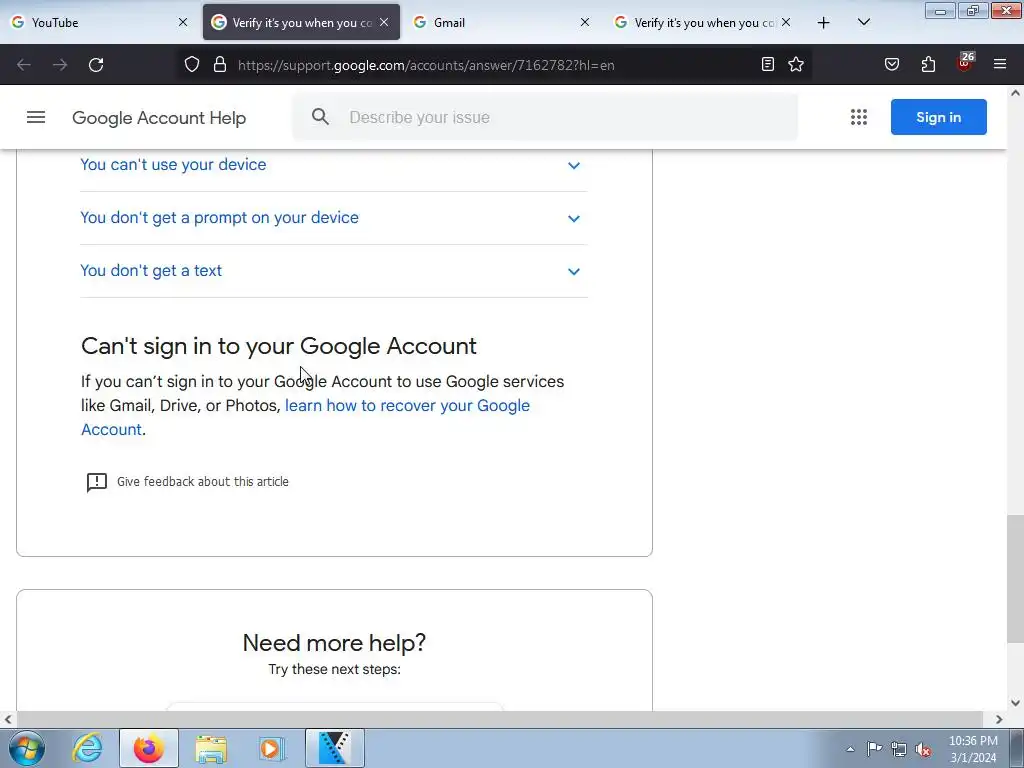
Task: Open Action Center flag icon
Action: (874, 749)
